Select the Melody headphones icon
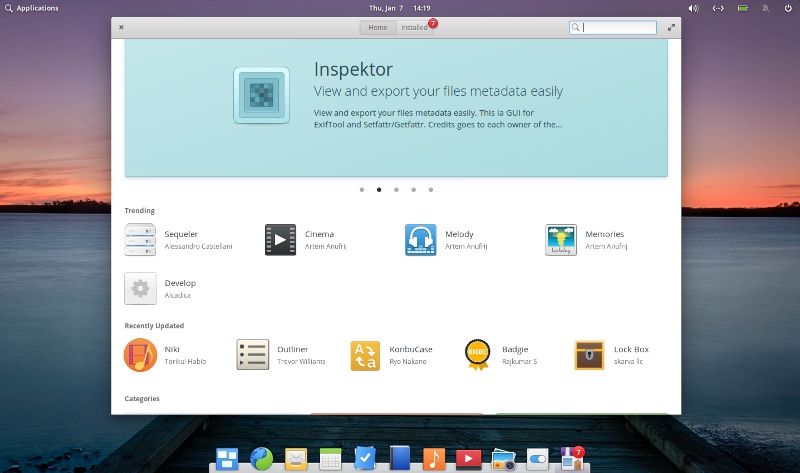 tap(420, 240)
